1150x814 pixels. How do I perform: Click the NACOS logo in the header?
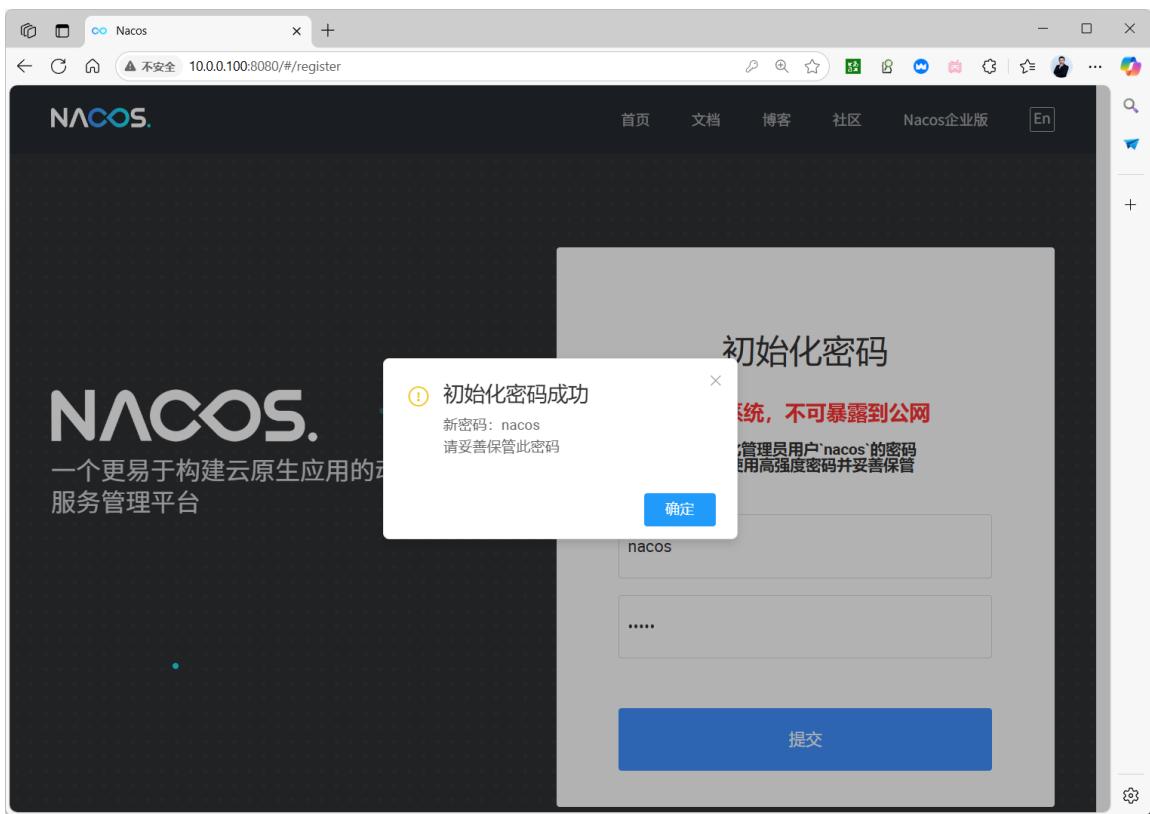[100, 118]
